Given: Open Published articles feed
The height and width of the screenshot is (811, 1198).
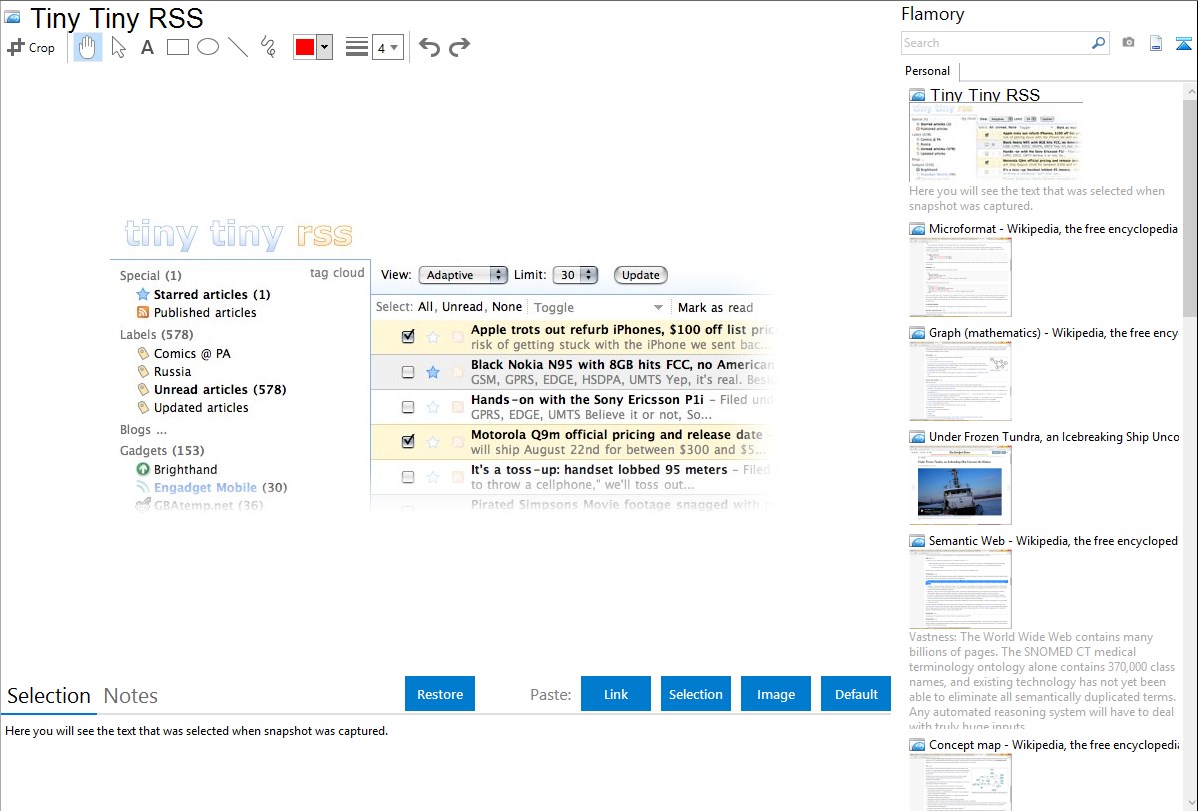Looking at the screenshot, I should click(205, 313).
